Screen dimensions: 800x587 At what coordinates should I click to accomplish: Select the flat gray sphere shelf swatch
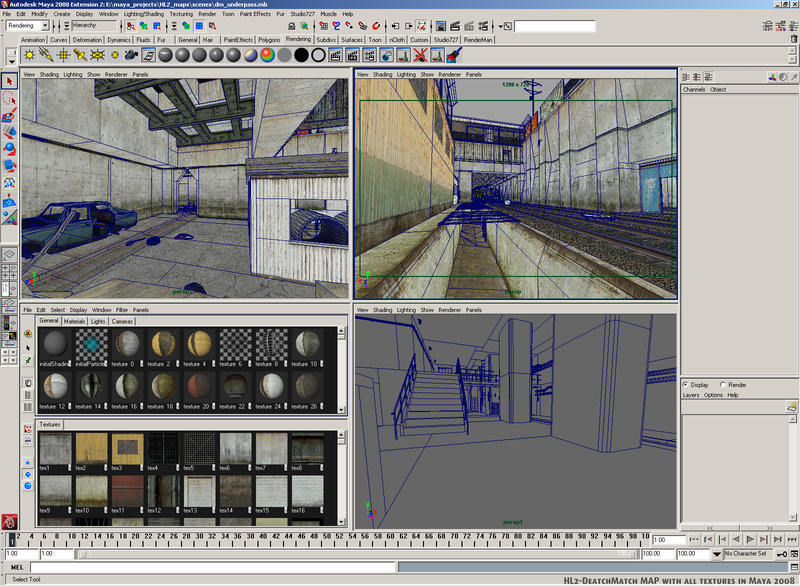coord(284,55)
